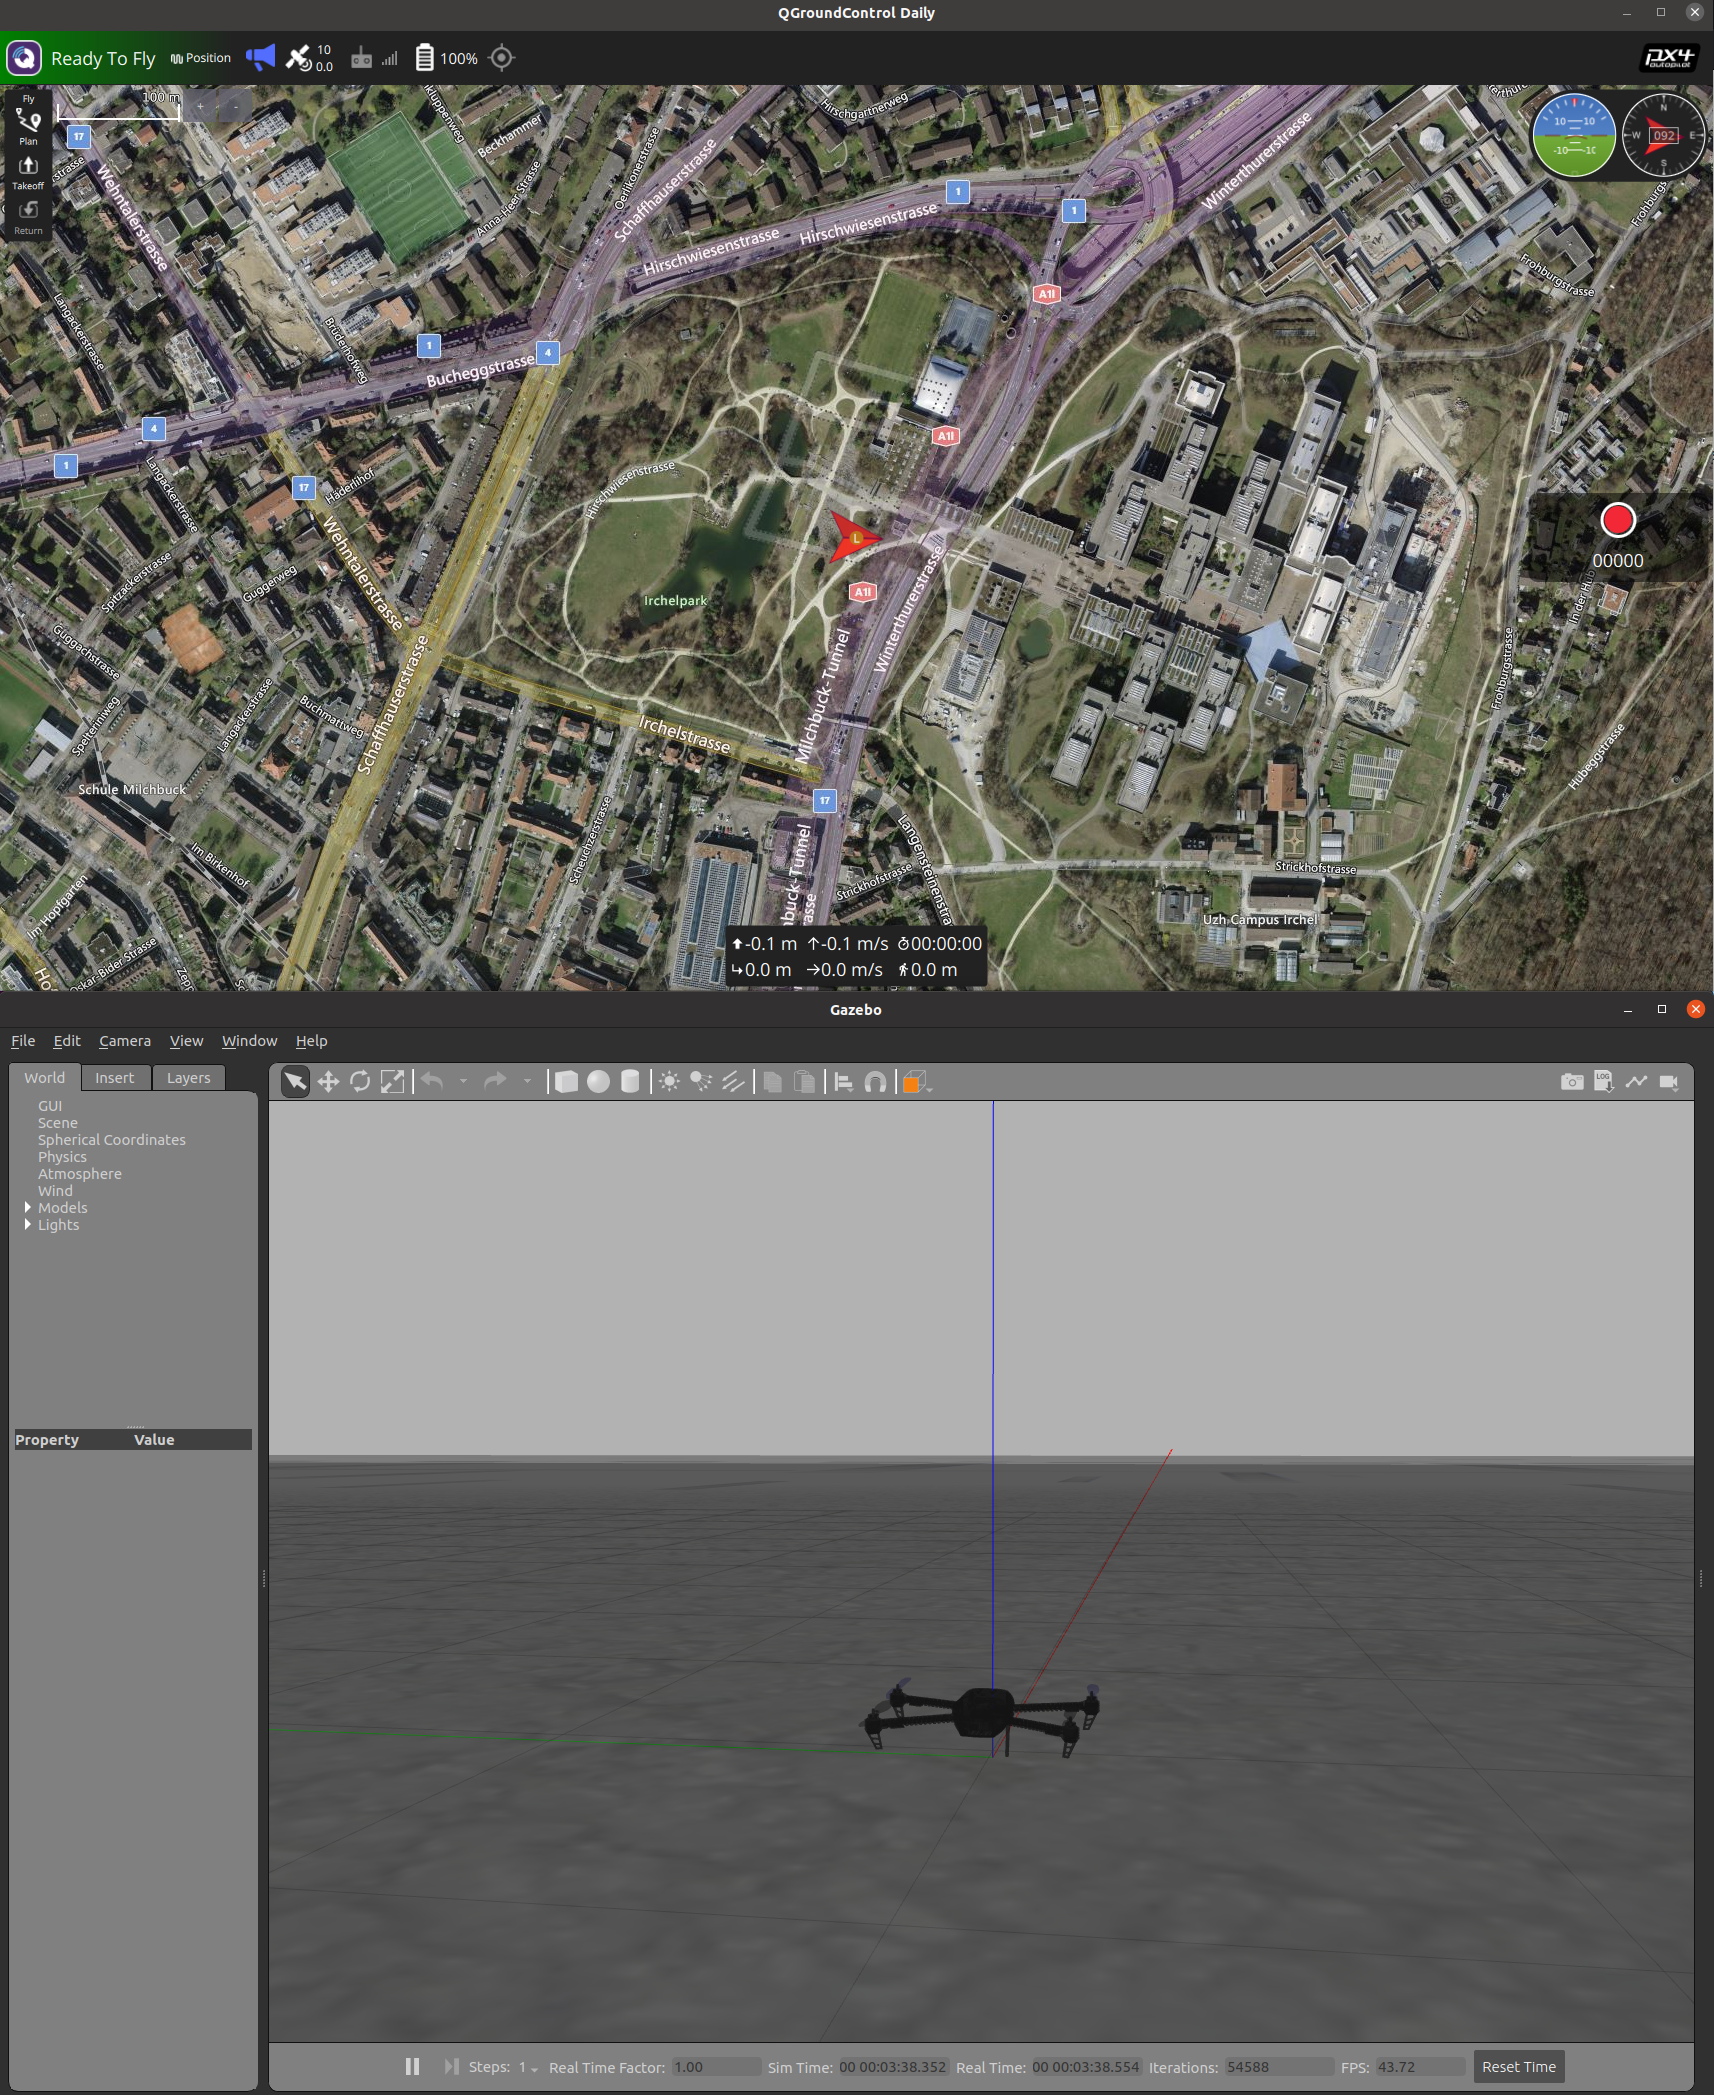Screen dimensions: 1714x2095
Task: Open the log data recorder icon
Action: tap(1604, 1081)
